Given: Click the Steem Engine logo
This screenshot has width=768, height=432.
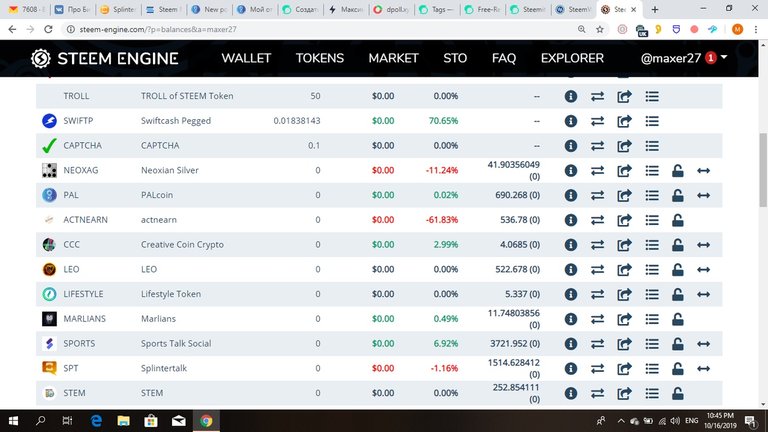Looking at the screenshot, I should coord(104,58).
